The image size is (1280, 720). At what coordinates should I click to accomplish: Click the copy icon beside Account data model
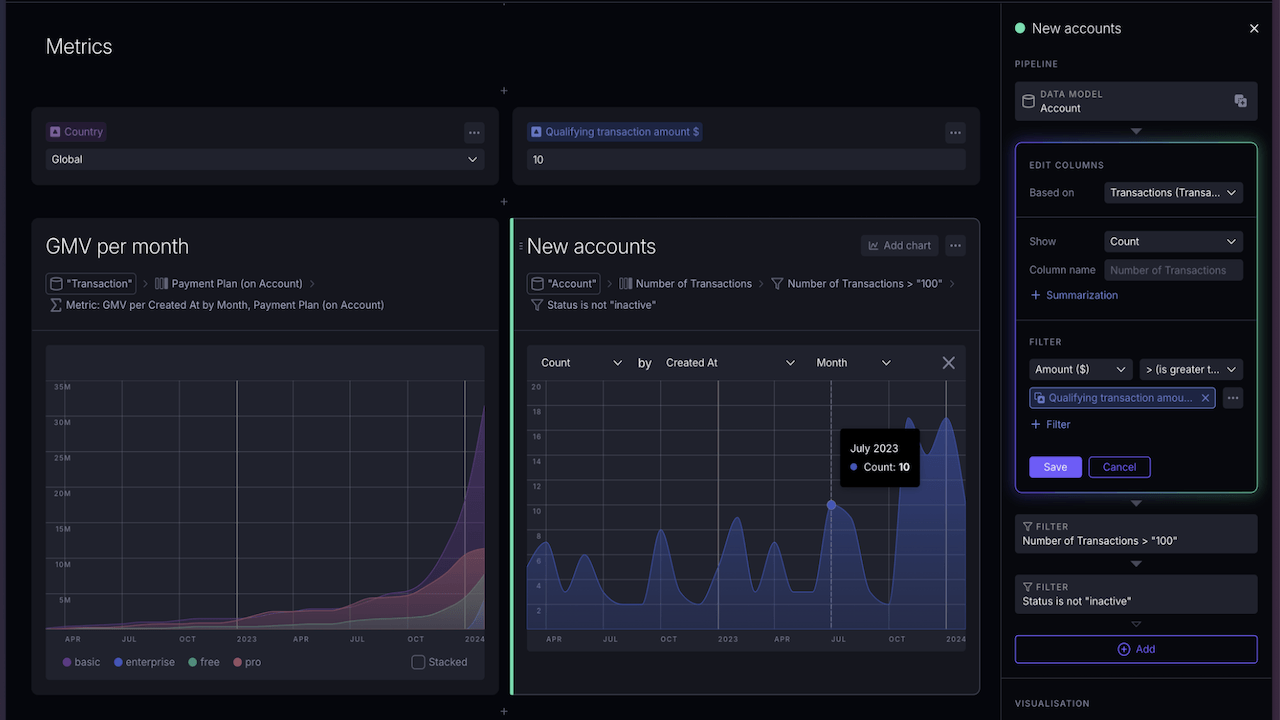pos(1240,101)
